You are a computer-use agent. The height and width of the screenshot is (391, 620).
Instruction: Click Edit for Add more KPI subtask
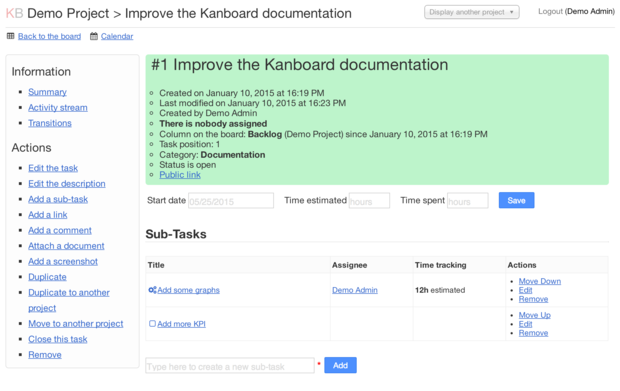click(525, 324)
